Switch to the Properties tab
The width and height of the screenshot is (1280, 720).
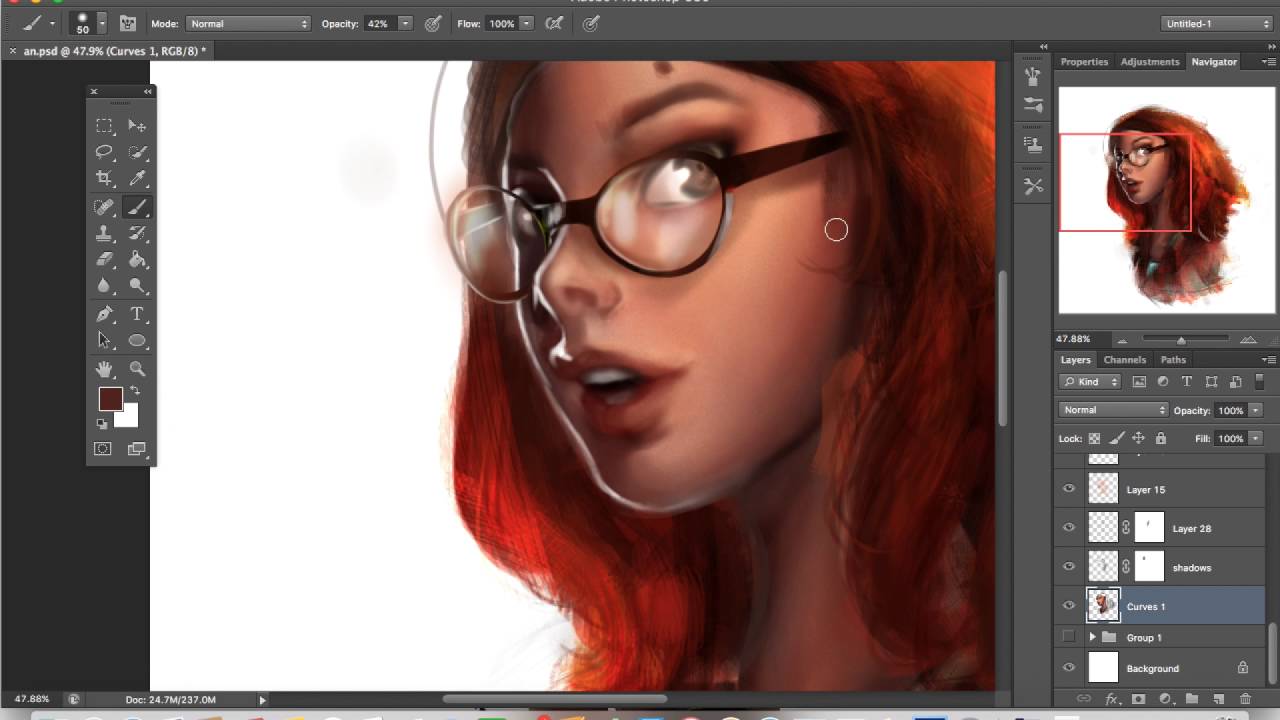pos(1084,62)
